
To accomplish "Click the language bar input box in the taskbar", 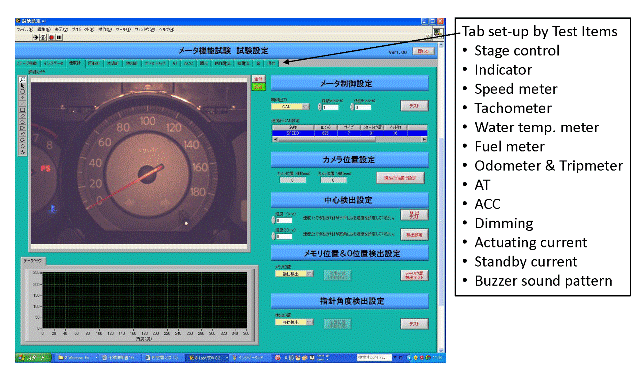I will tap(373, 358).
